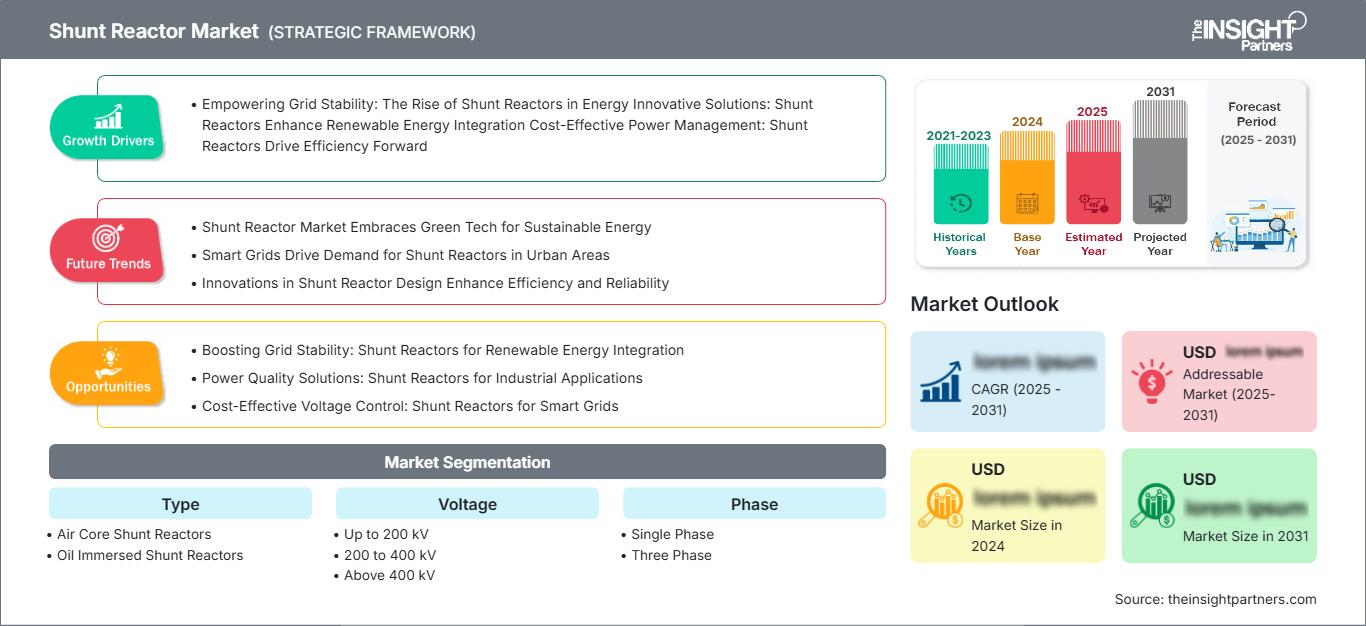
Task: Click the Phase segment header
Action: point(754,504)
